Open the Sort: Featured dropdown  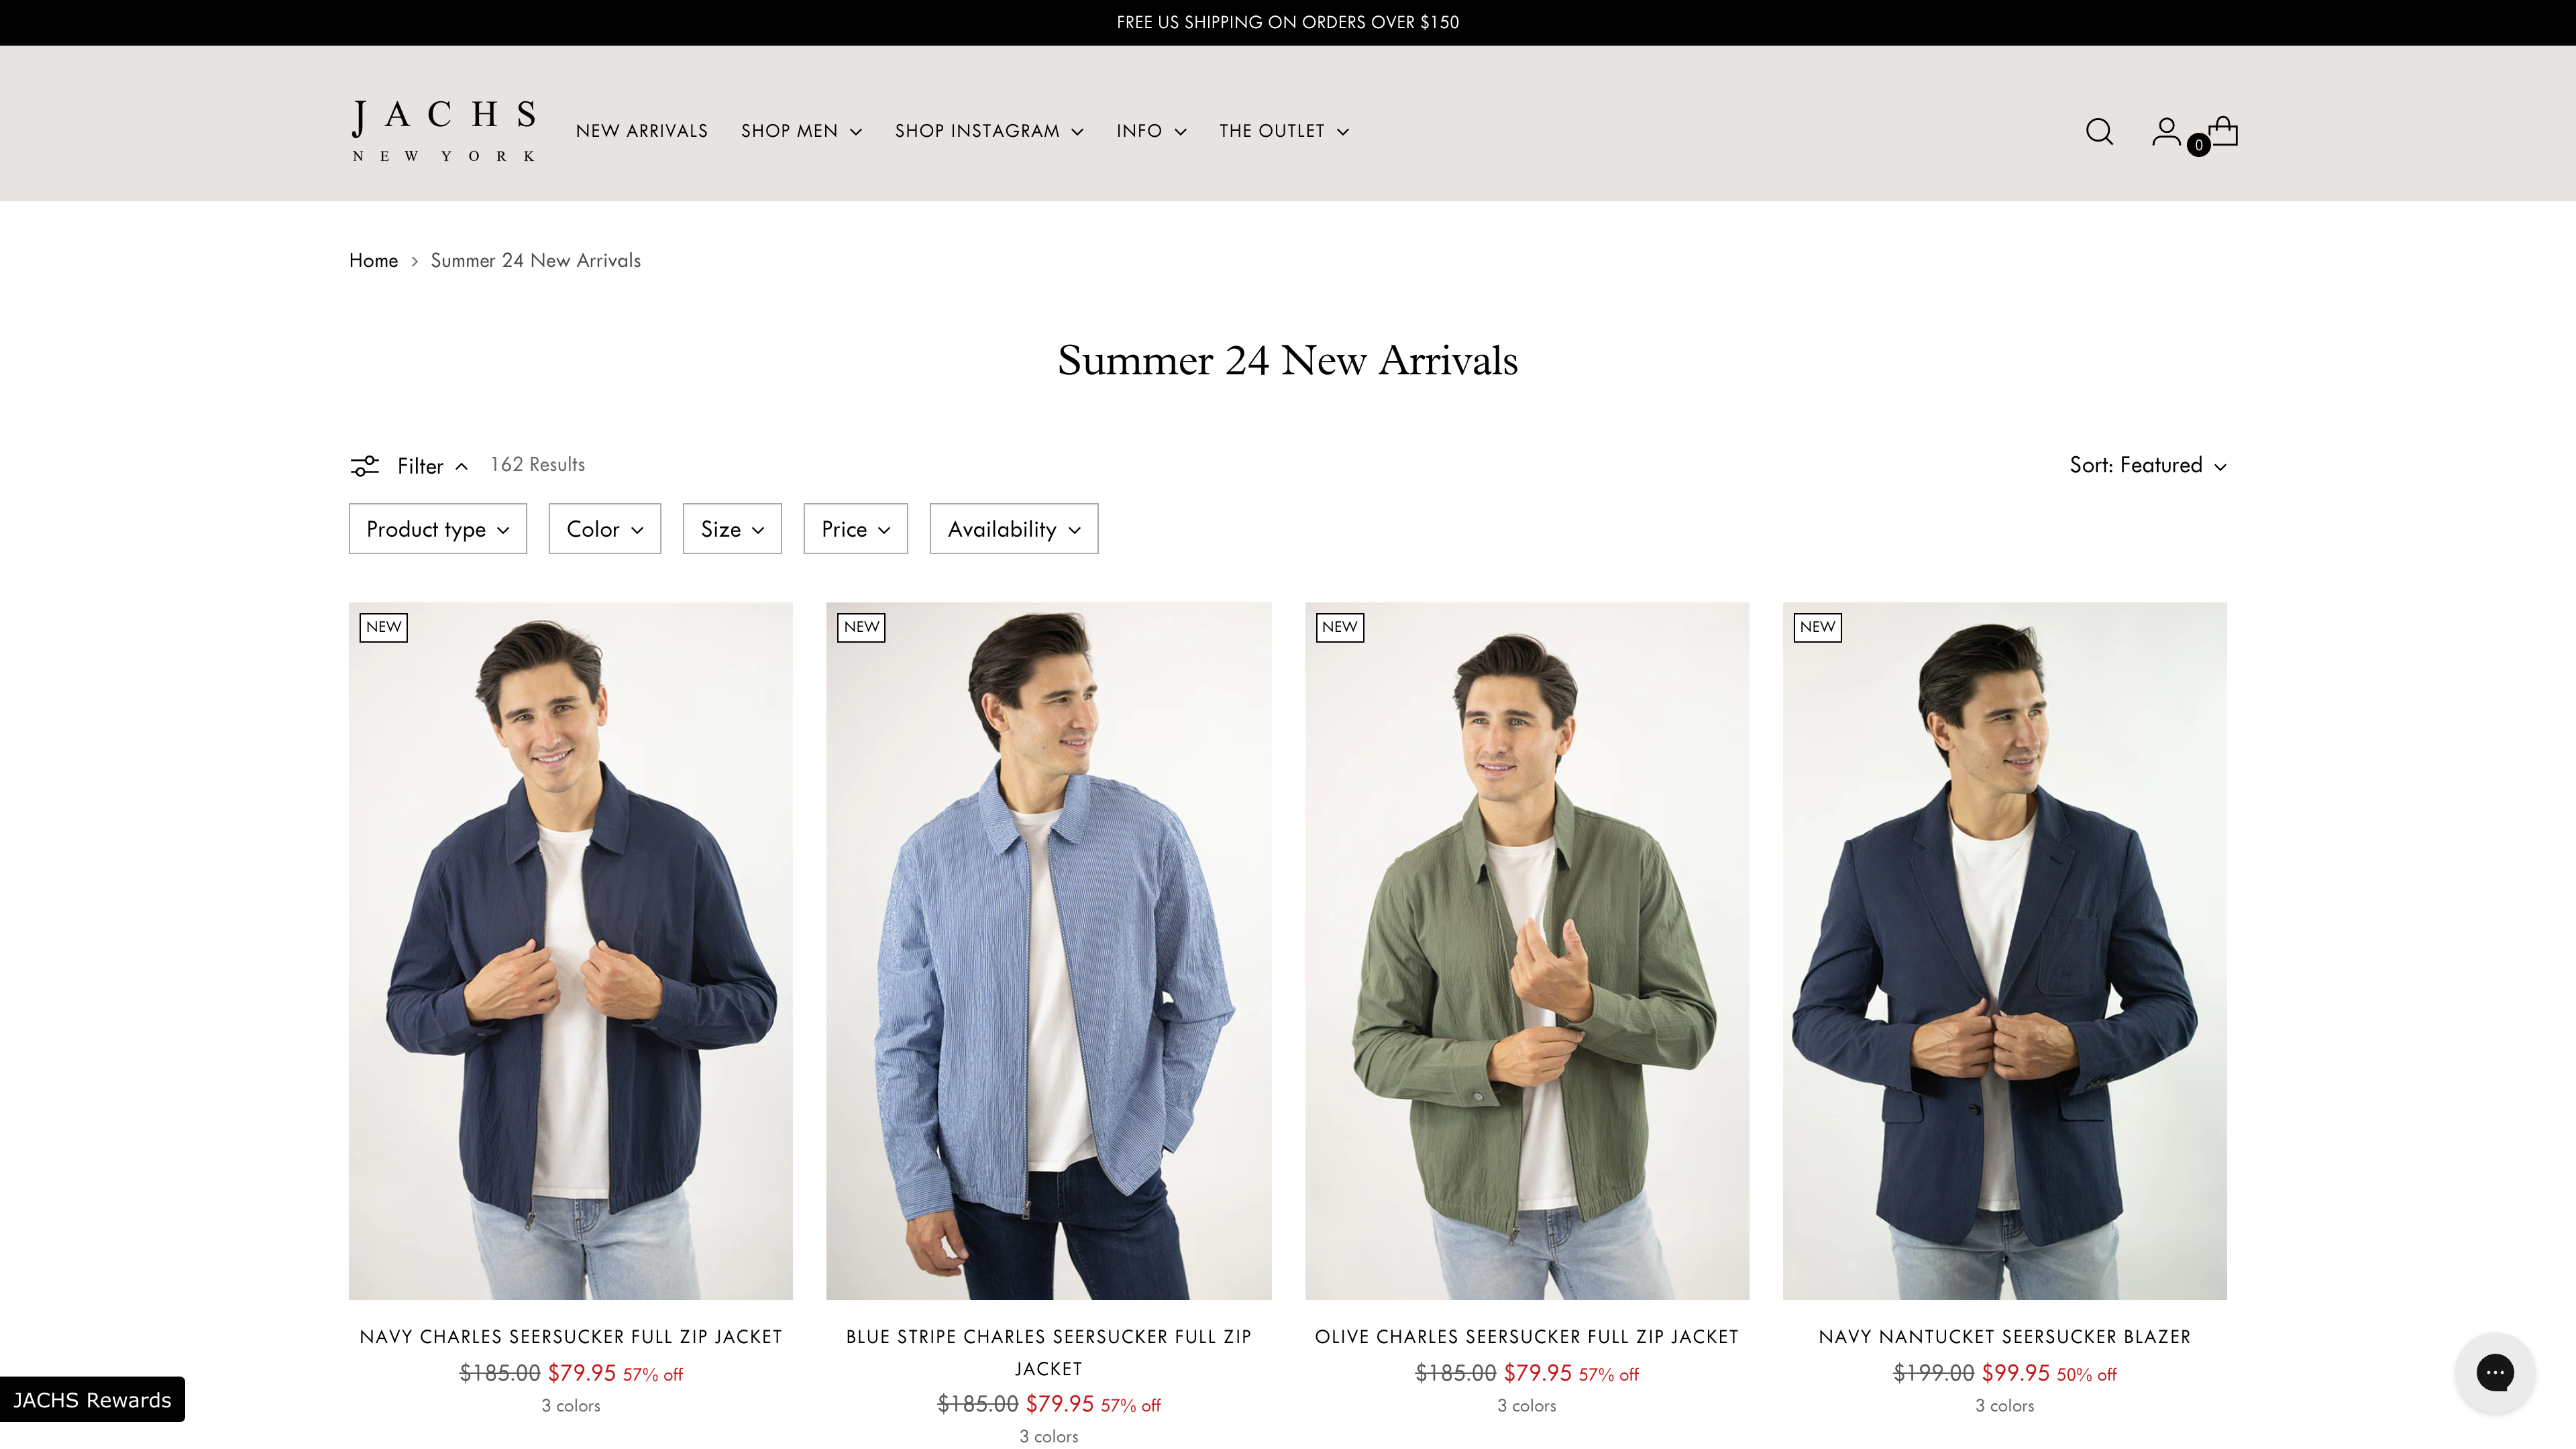[x=2147, y=464]
